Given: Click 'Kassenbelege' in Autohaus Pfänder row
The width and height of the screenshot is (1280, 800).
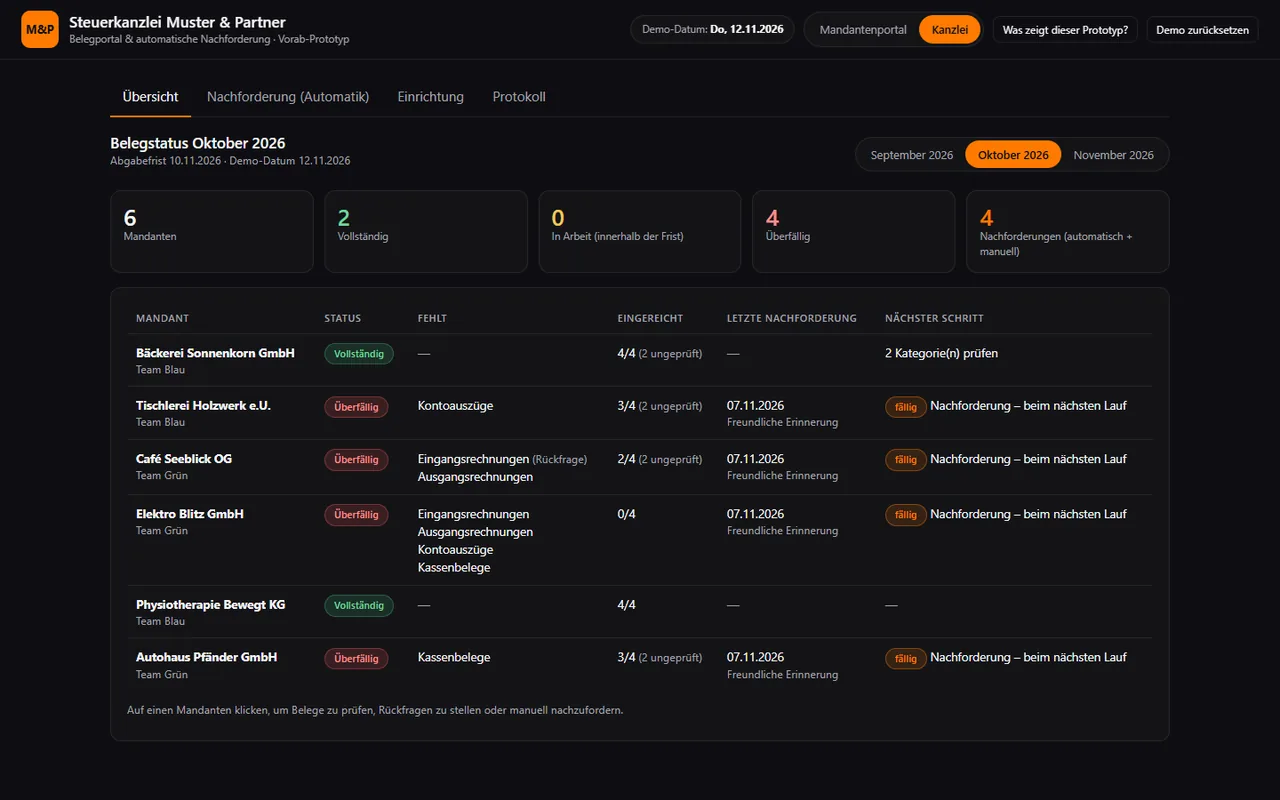Looking at the screenshot, I should point(454,658).
